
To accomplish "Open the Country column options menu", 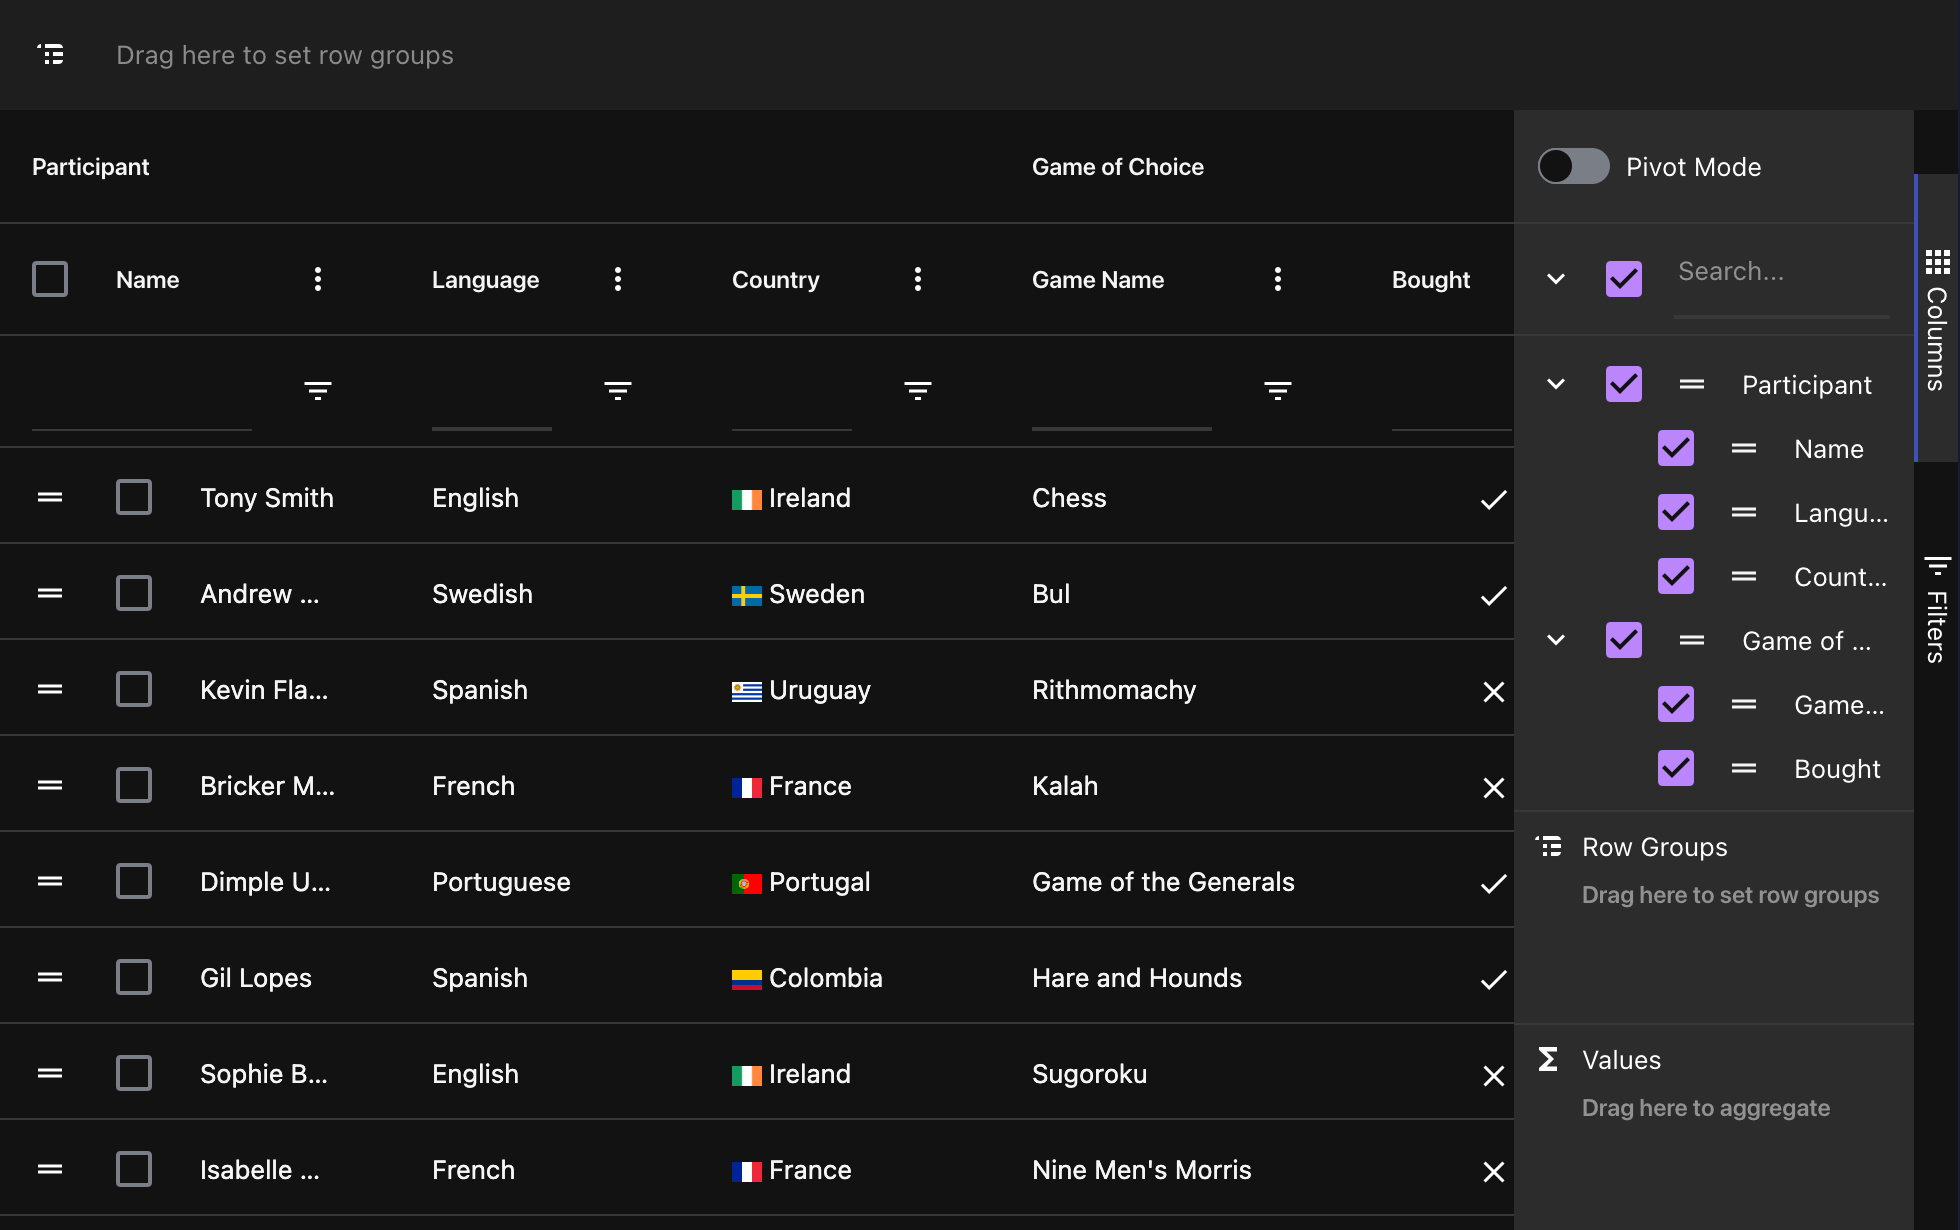I will 918,279.
